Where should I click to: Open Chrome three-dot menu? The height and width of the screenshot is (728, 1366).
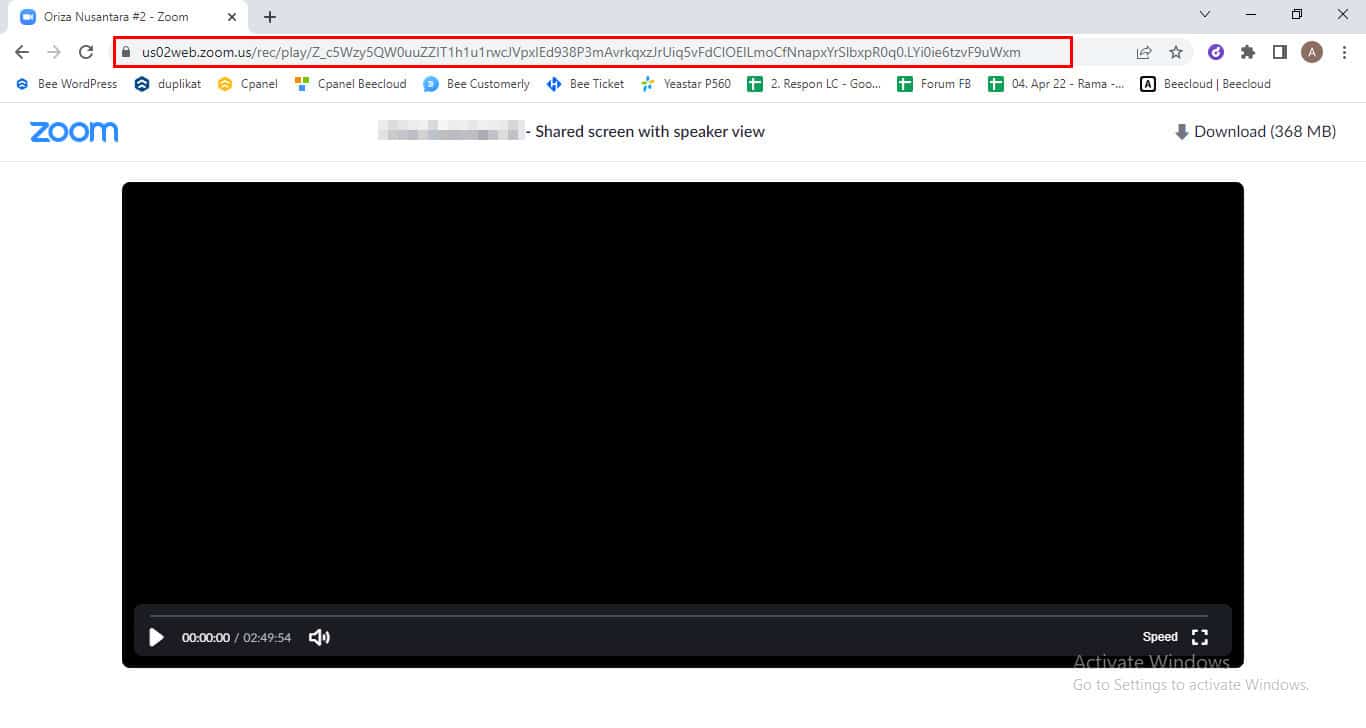pos(1345,52)
